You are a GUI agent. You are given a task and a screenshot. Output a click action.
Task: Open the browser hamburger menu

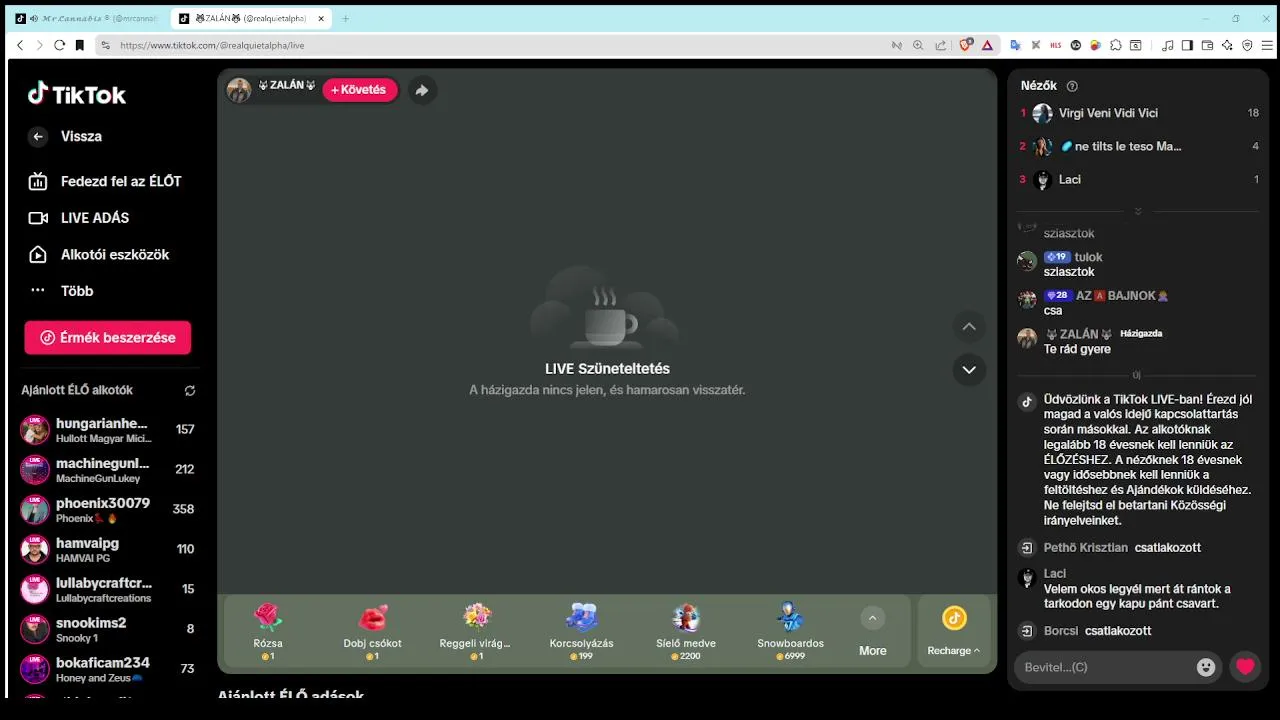tap(1267, 45)
